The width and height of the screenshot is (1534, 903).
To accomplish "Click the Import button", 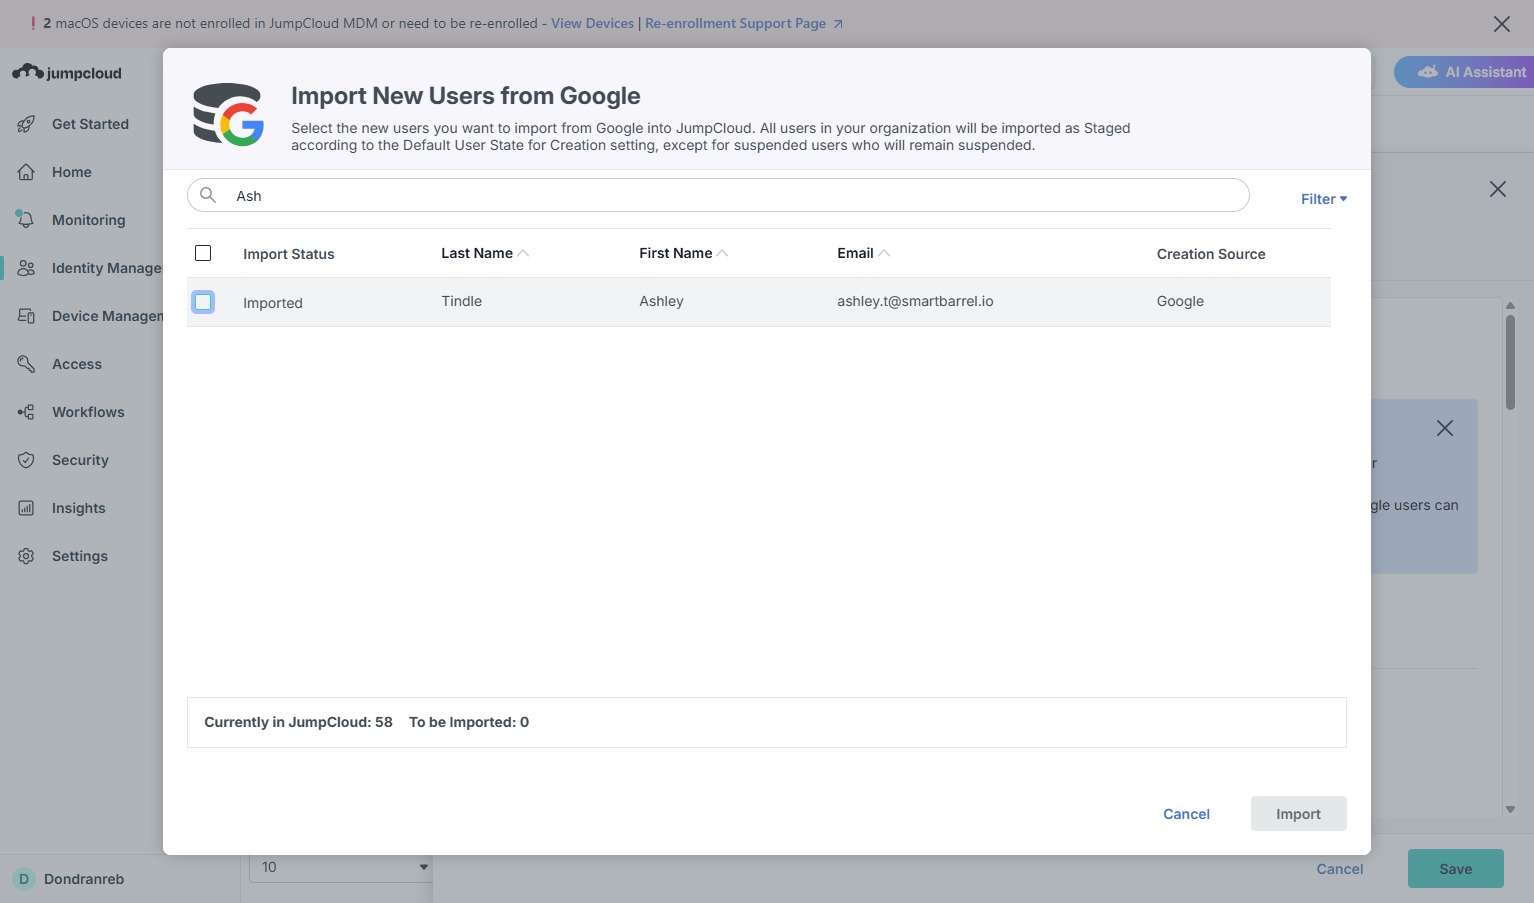I will coord(1298,814).
